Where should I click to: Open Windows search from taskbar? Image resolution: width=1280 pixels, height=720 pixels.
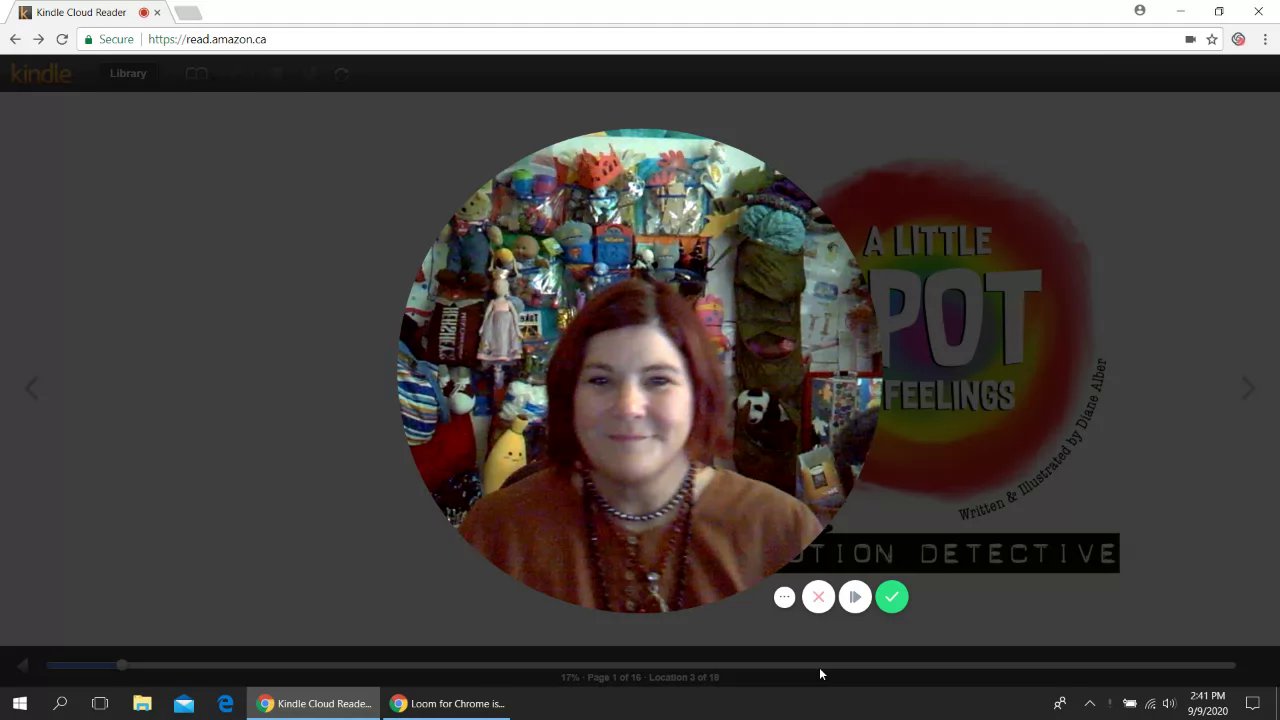point(60,703)
